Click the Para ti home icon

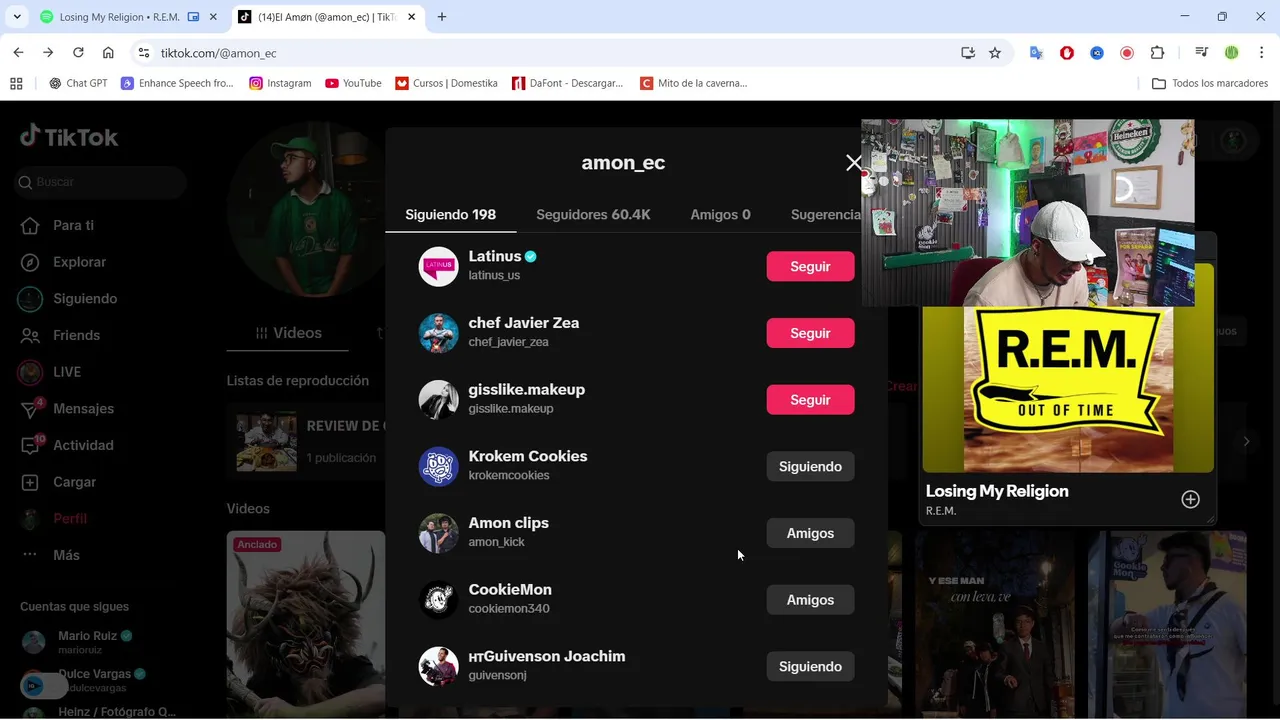click(x=31, y=225)
